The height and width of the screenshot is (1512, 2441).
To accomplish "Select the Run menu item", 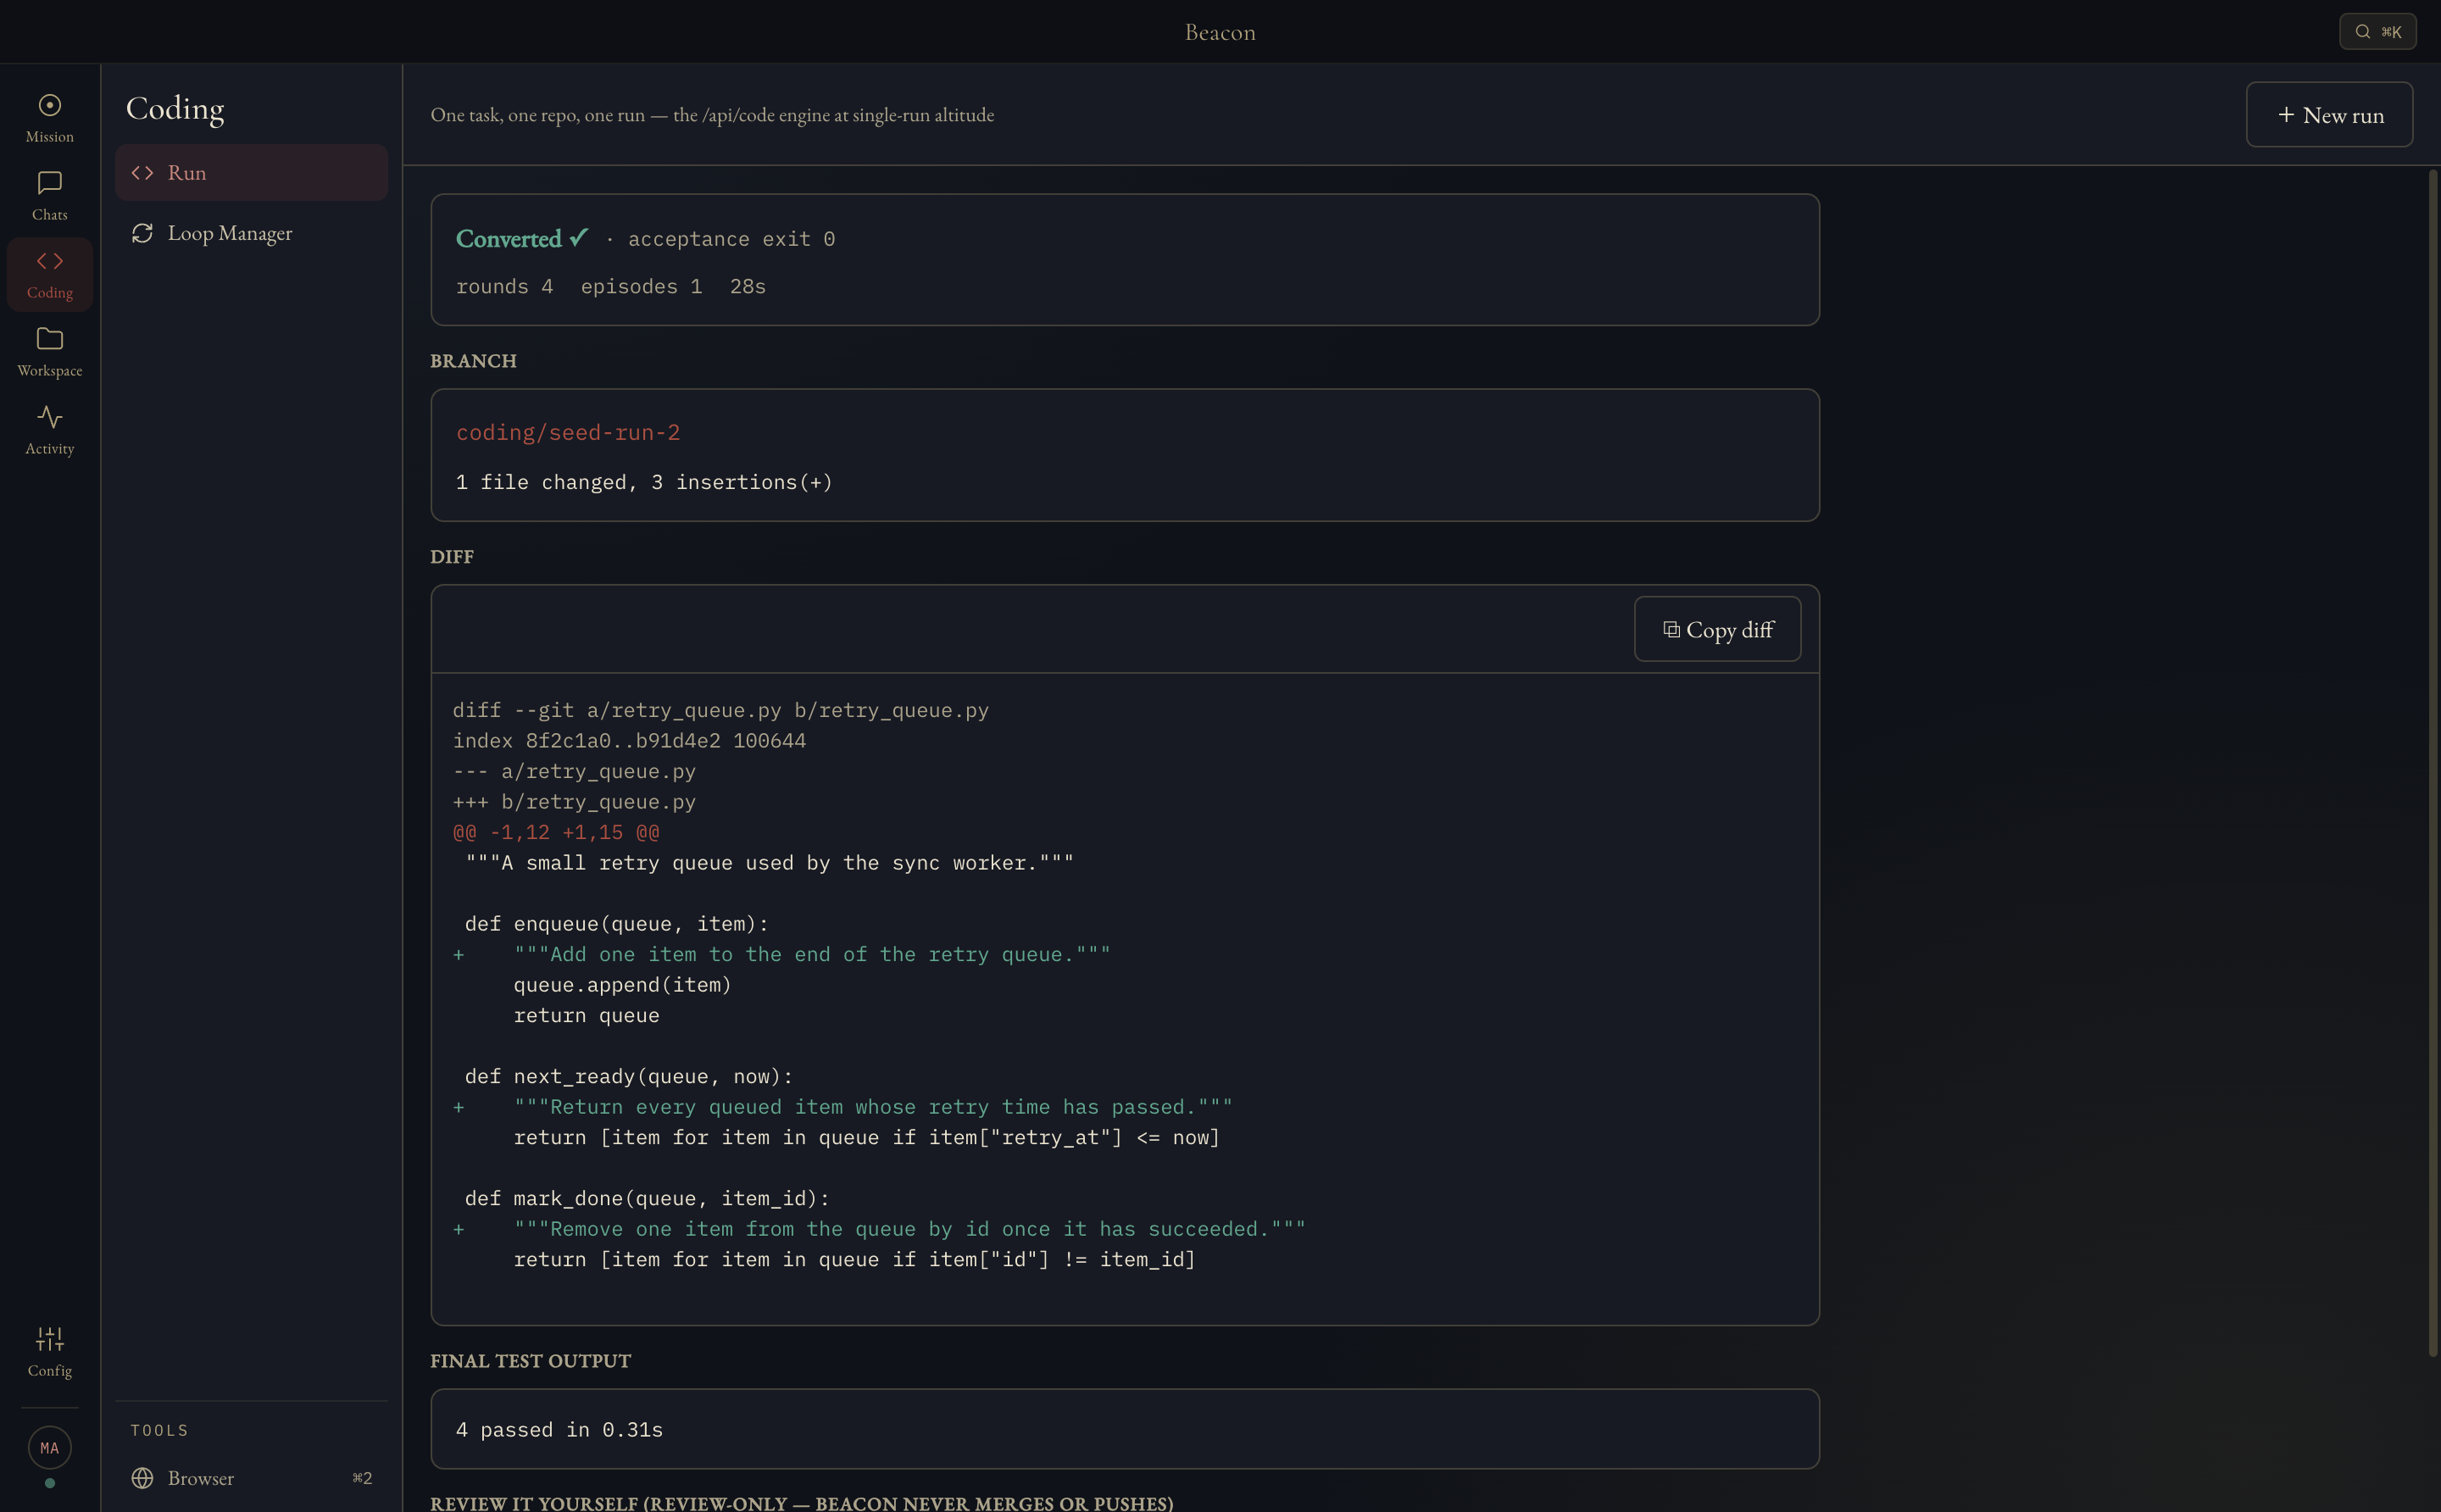I will 251,172.
